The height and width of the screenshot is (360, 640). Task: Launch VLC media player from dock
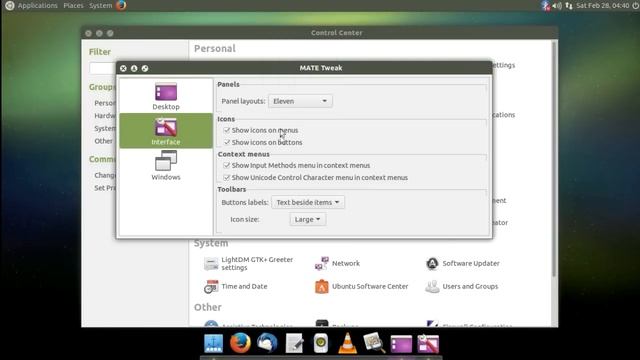347,343
